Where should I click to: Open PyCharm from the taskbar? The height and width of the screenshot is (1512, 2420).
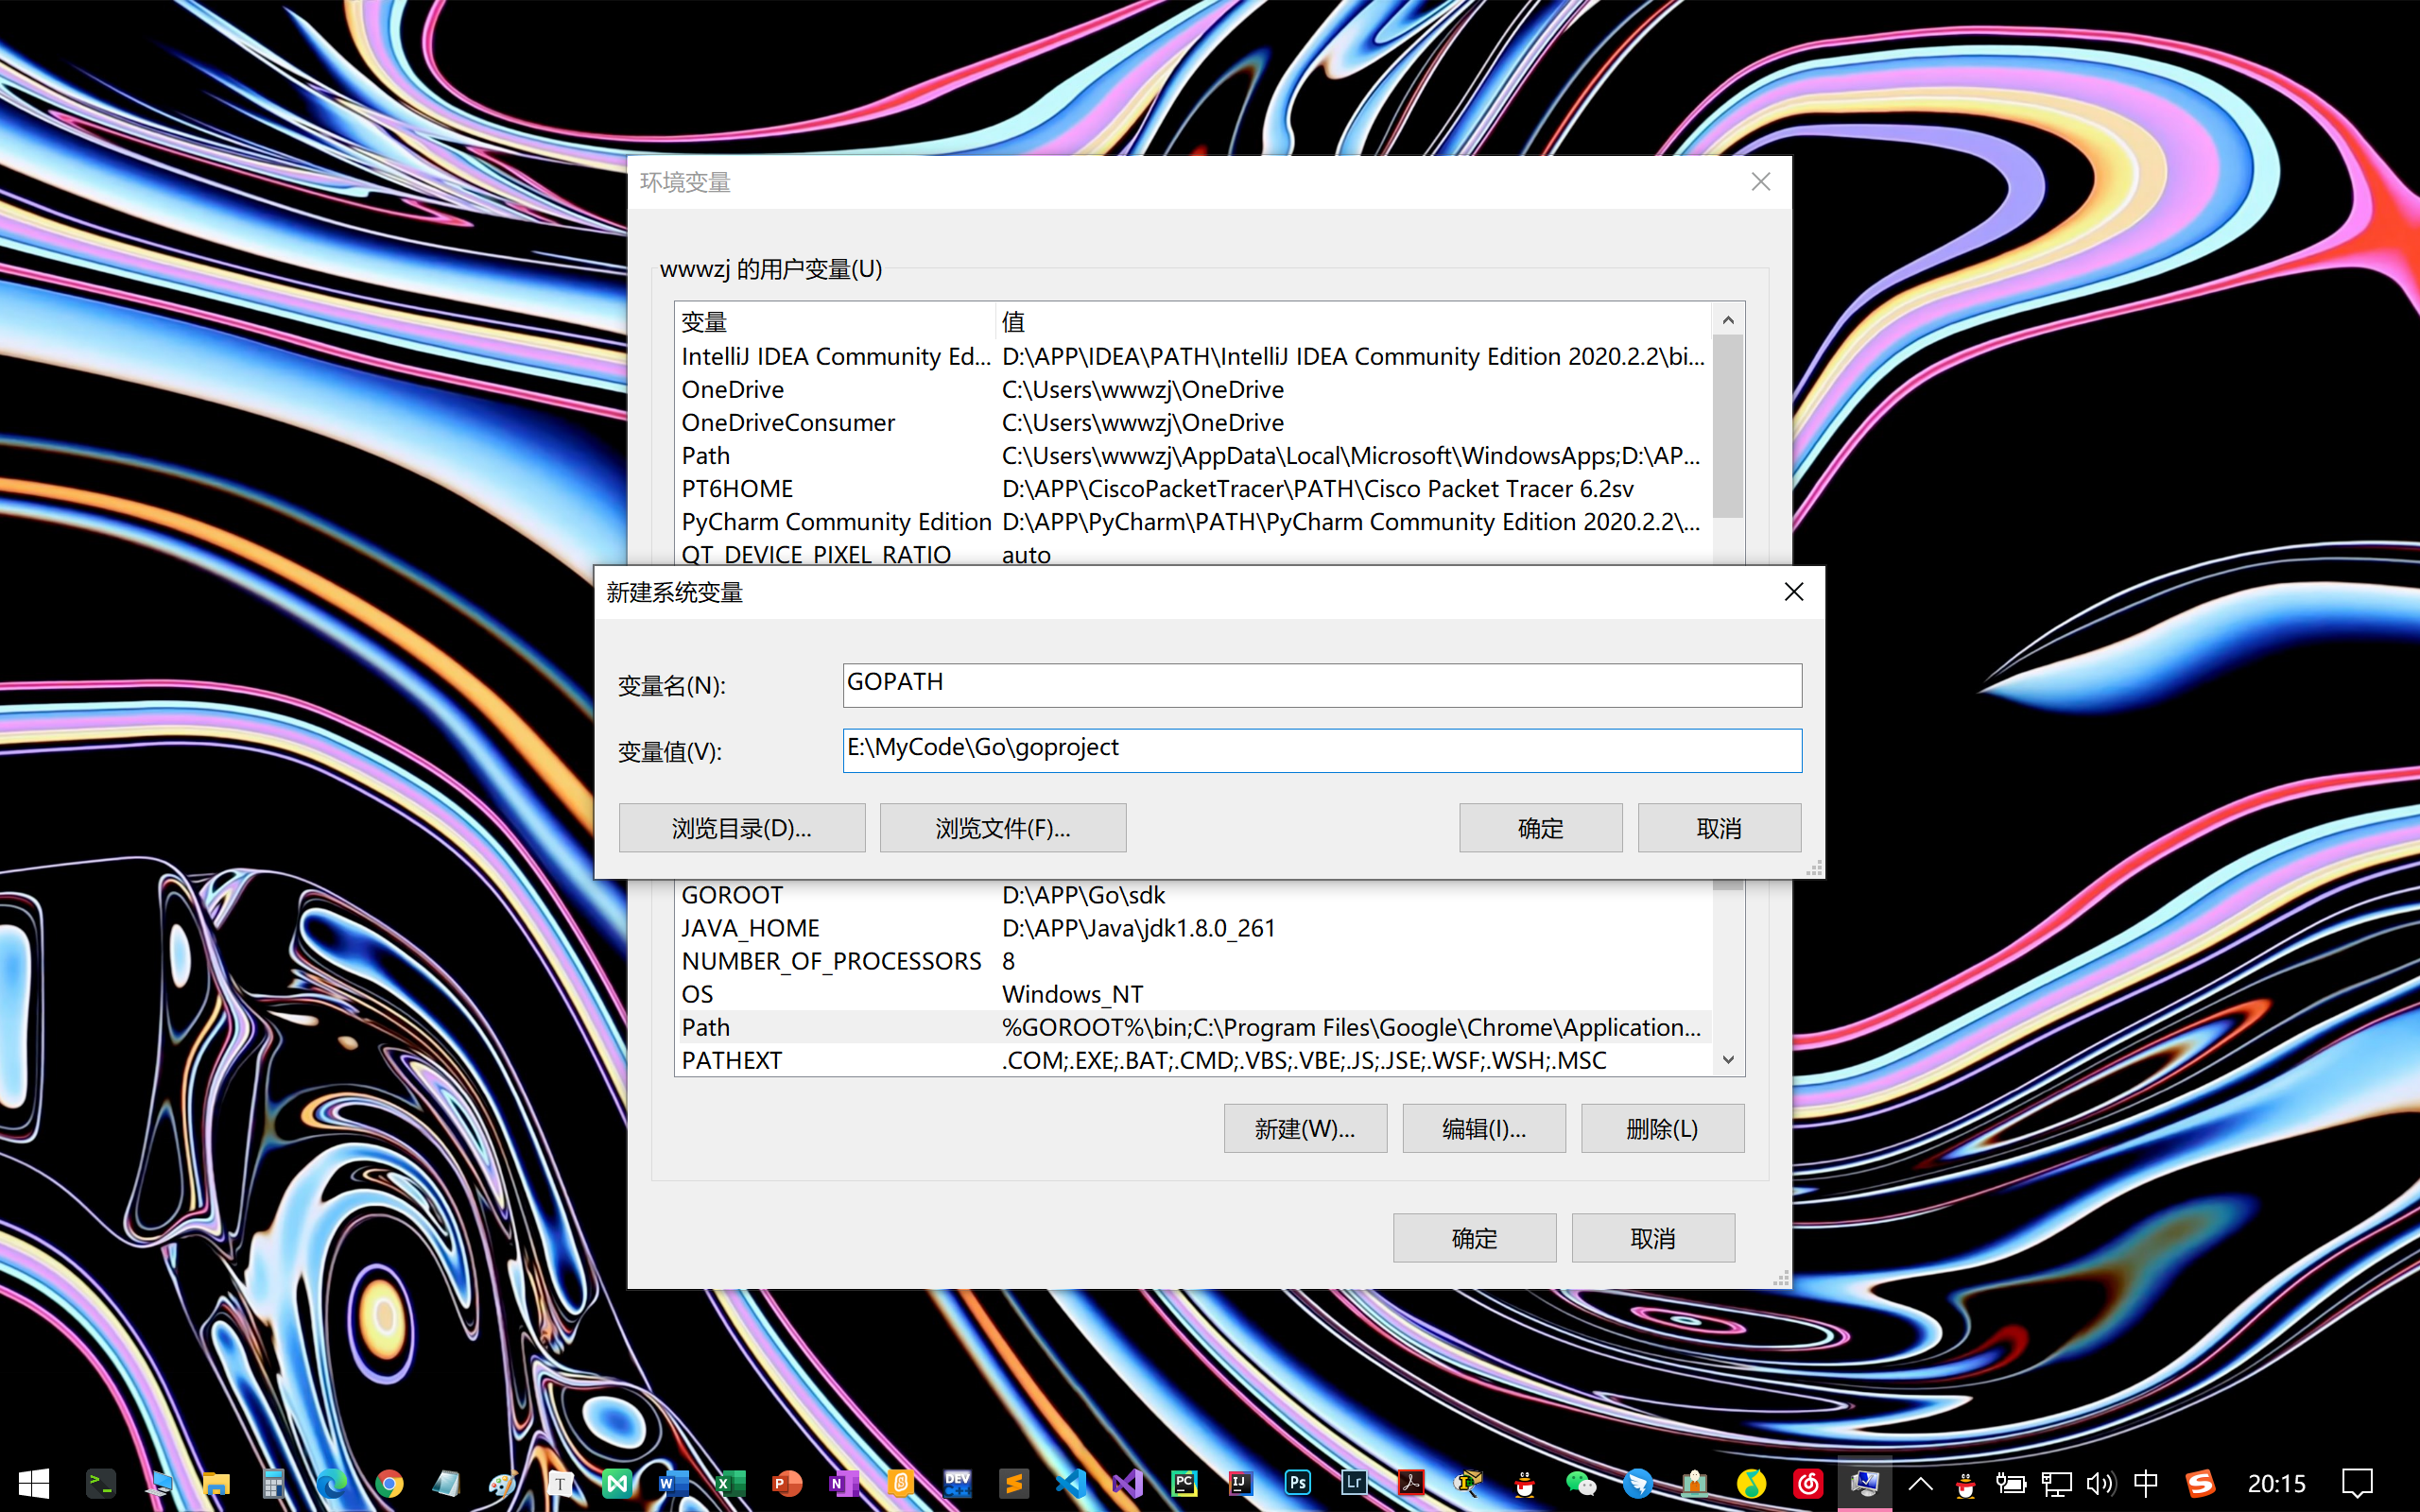pos(1184,1483)
